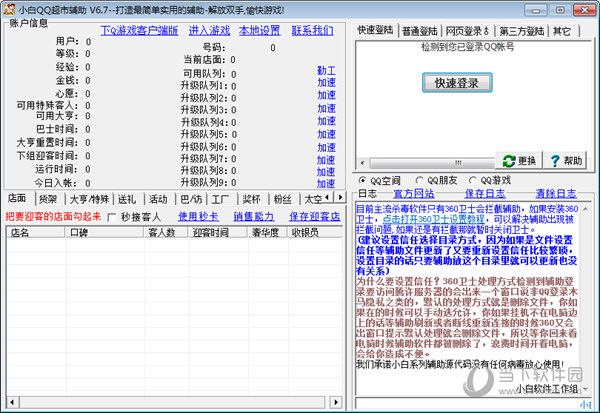Select the 太空 tab
Image resolution: width=600 pixels, height=413 pixels.
click(313, 199)
